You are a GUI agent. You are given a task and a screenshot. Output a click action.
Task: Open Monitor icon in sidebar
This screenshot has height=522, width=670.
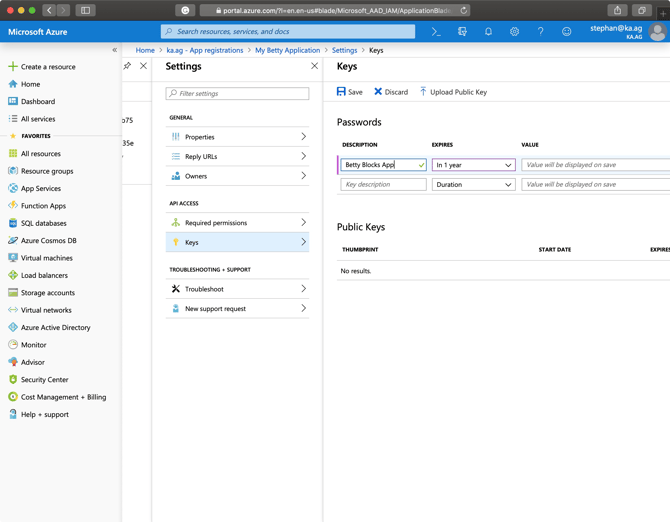(13, 345)
